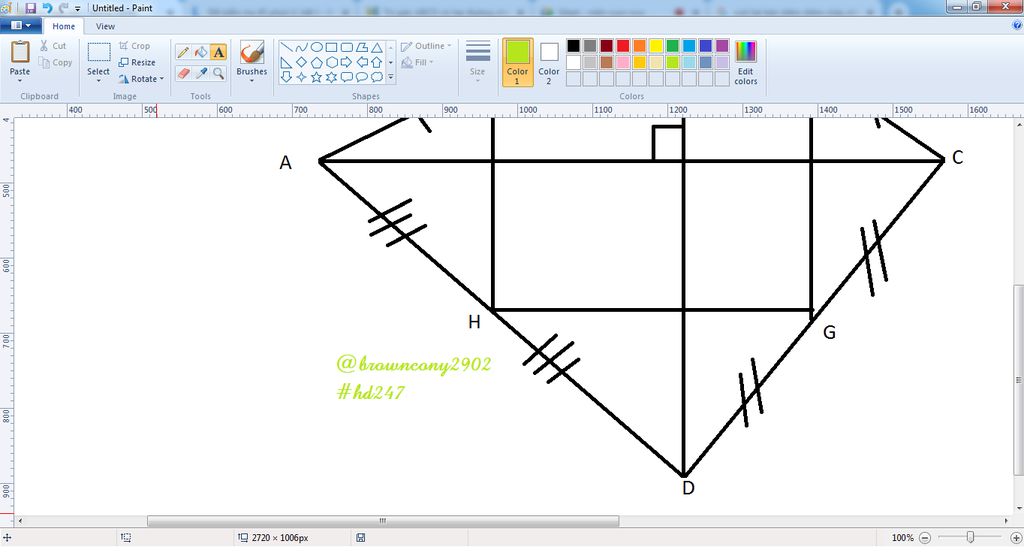This screenshot has width=1024, height=553.
Task: Choose the Oval shape
Action: click(x=316, y=48)
